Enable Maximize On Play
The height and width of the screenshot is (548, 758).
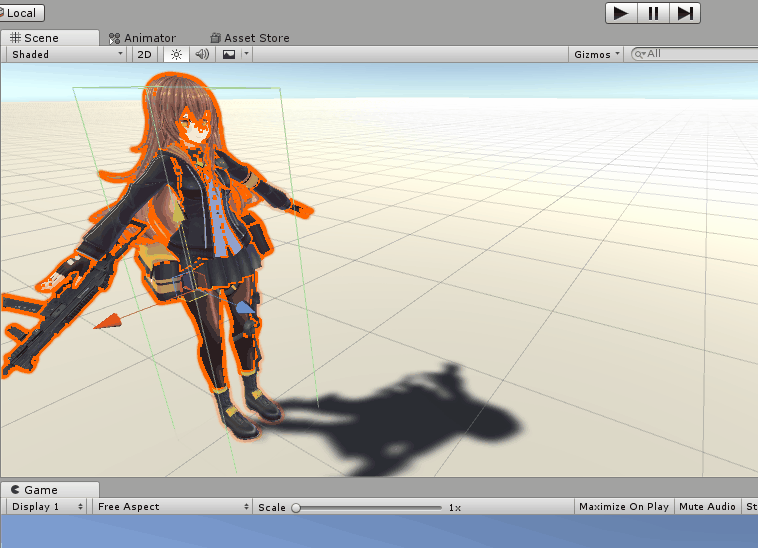tap(624, 507)
